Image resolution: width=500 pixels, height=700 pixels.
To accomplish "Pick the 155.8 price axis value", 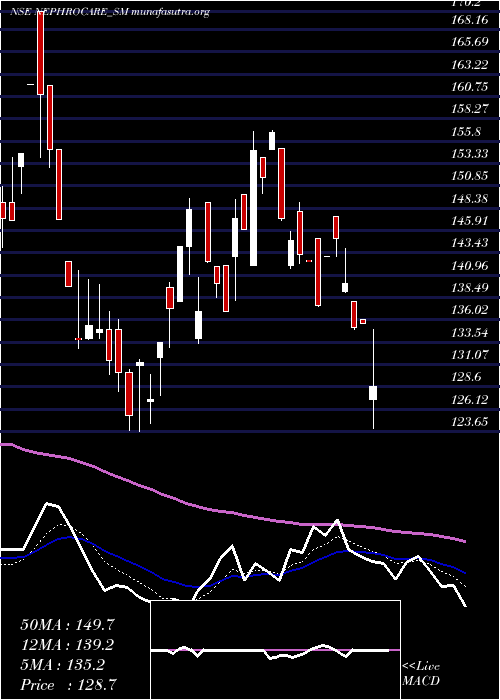I will [466, 132].
